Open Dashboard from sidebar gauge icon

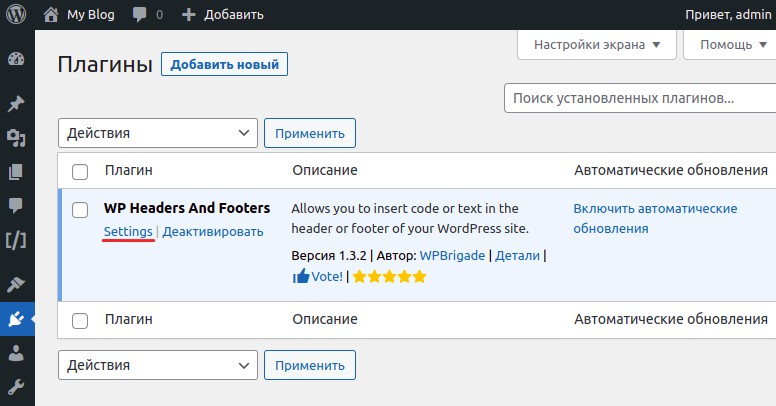click(x=16, y=59)
